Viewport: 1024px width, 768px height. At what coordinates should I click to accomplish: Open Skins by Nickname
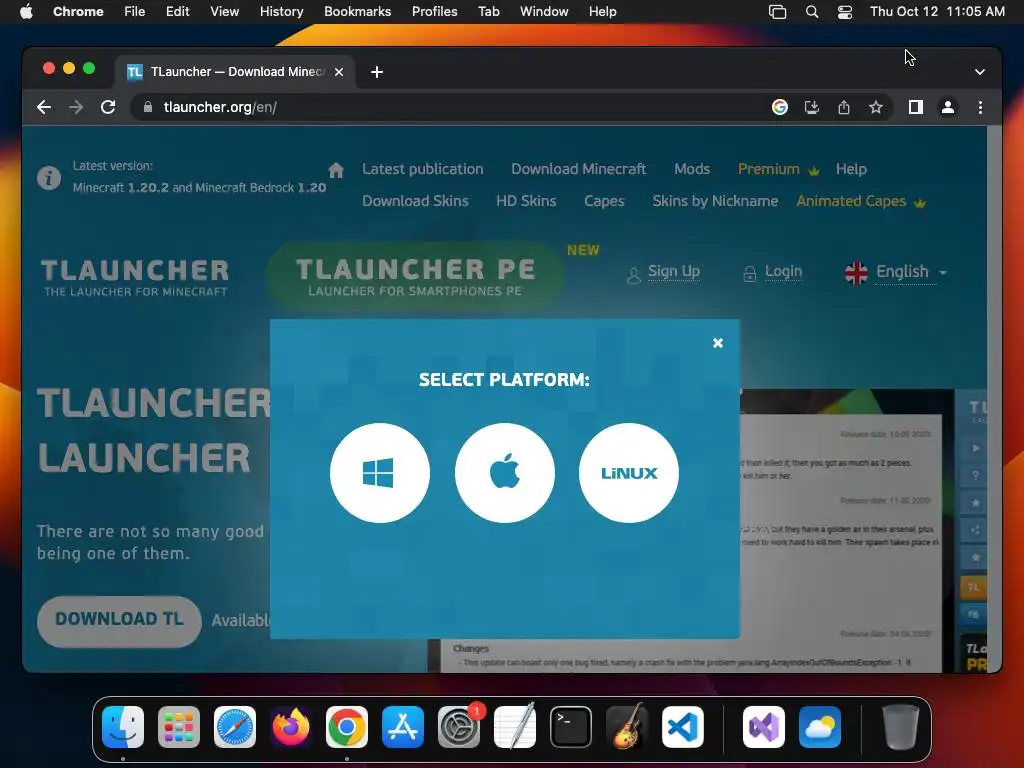pyautogui.click(x=715, y=201)
